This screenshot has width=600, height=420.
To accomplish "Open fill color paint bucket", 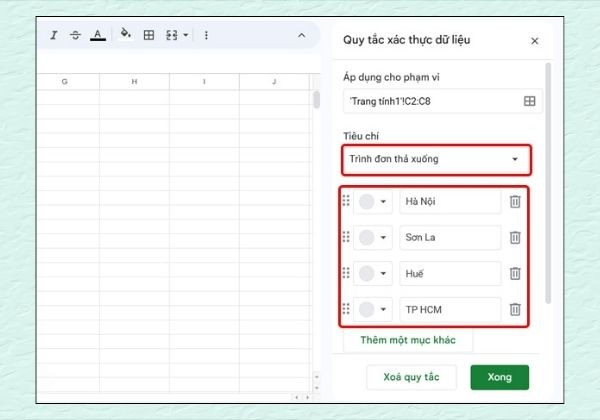I will [x=126, y=34].
